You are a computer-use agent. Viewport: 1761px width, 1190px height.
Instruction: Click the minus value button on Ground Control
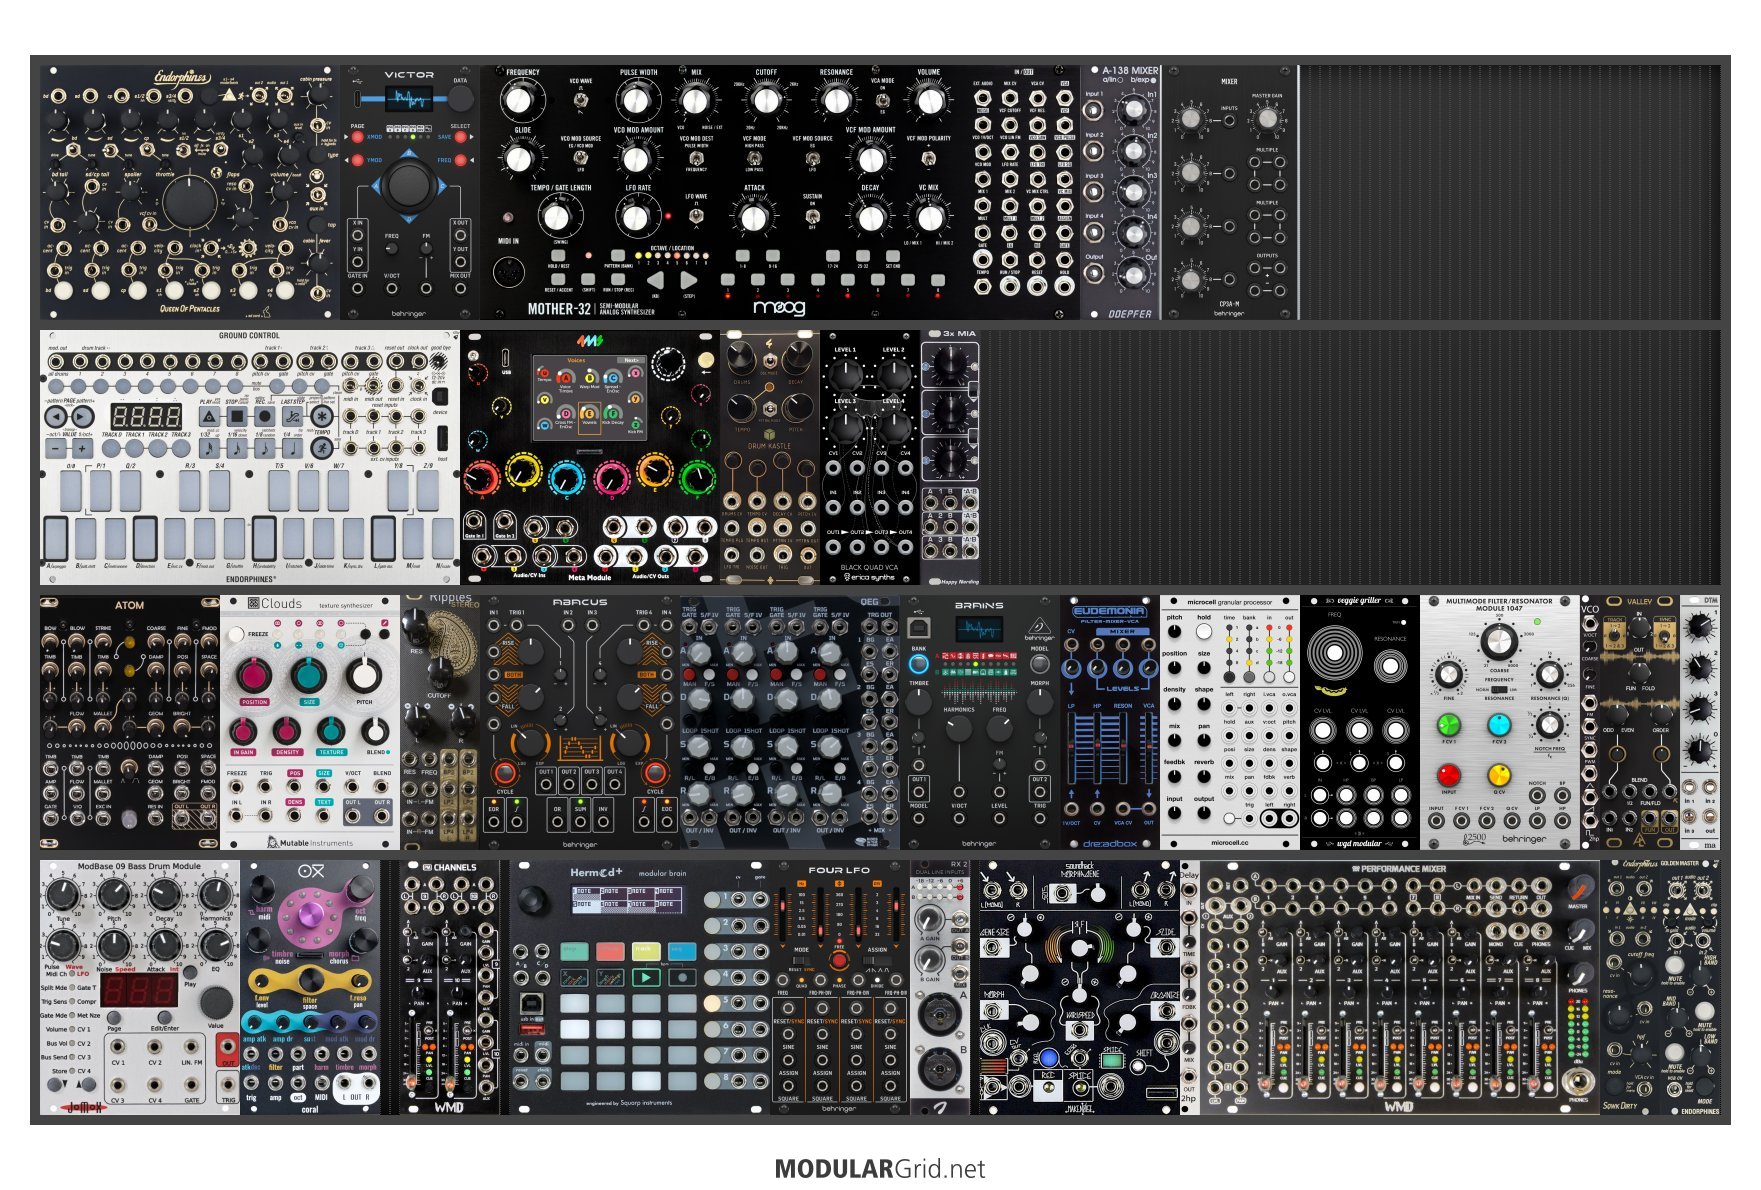pyautogui.click(x=57, y=449)
